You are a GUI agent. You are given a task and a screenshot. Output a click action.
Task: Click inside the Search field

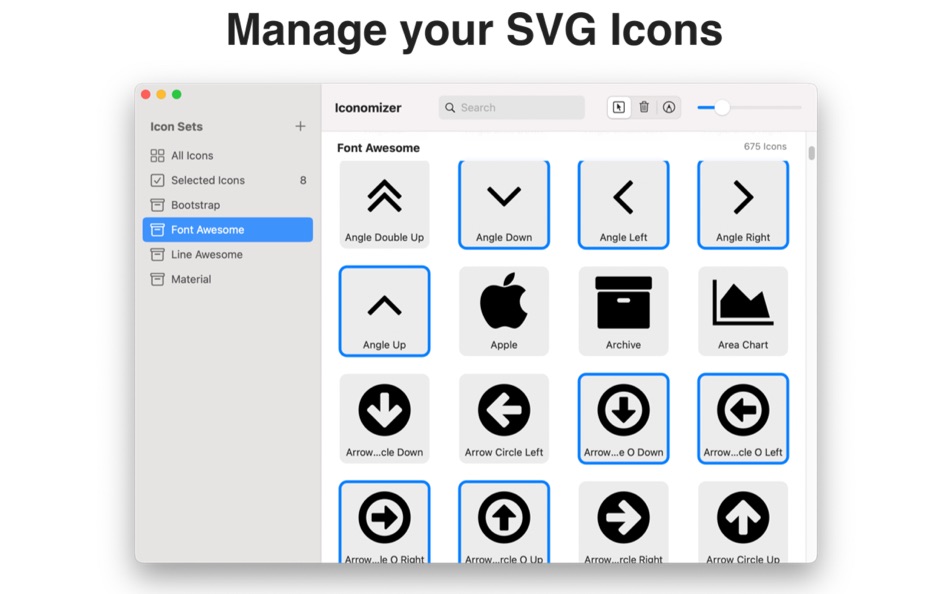[x=511, y=107]
